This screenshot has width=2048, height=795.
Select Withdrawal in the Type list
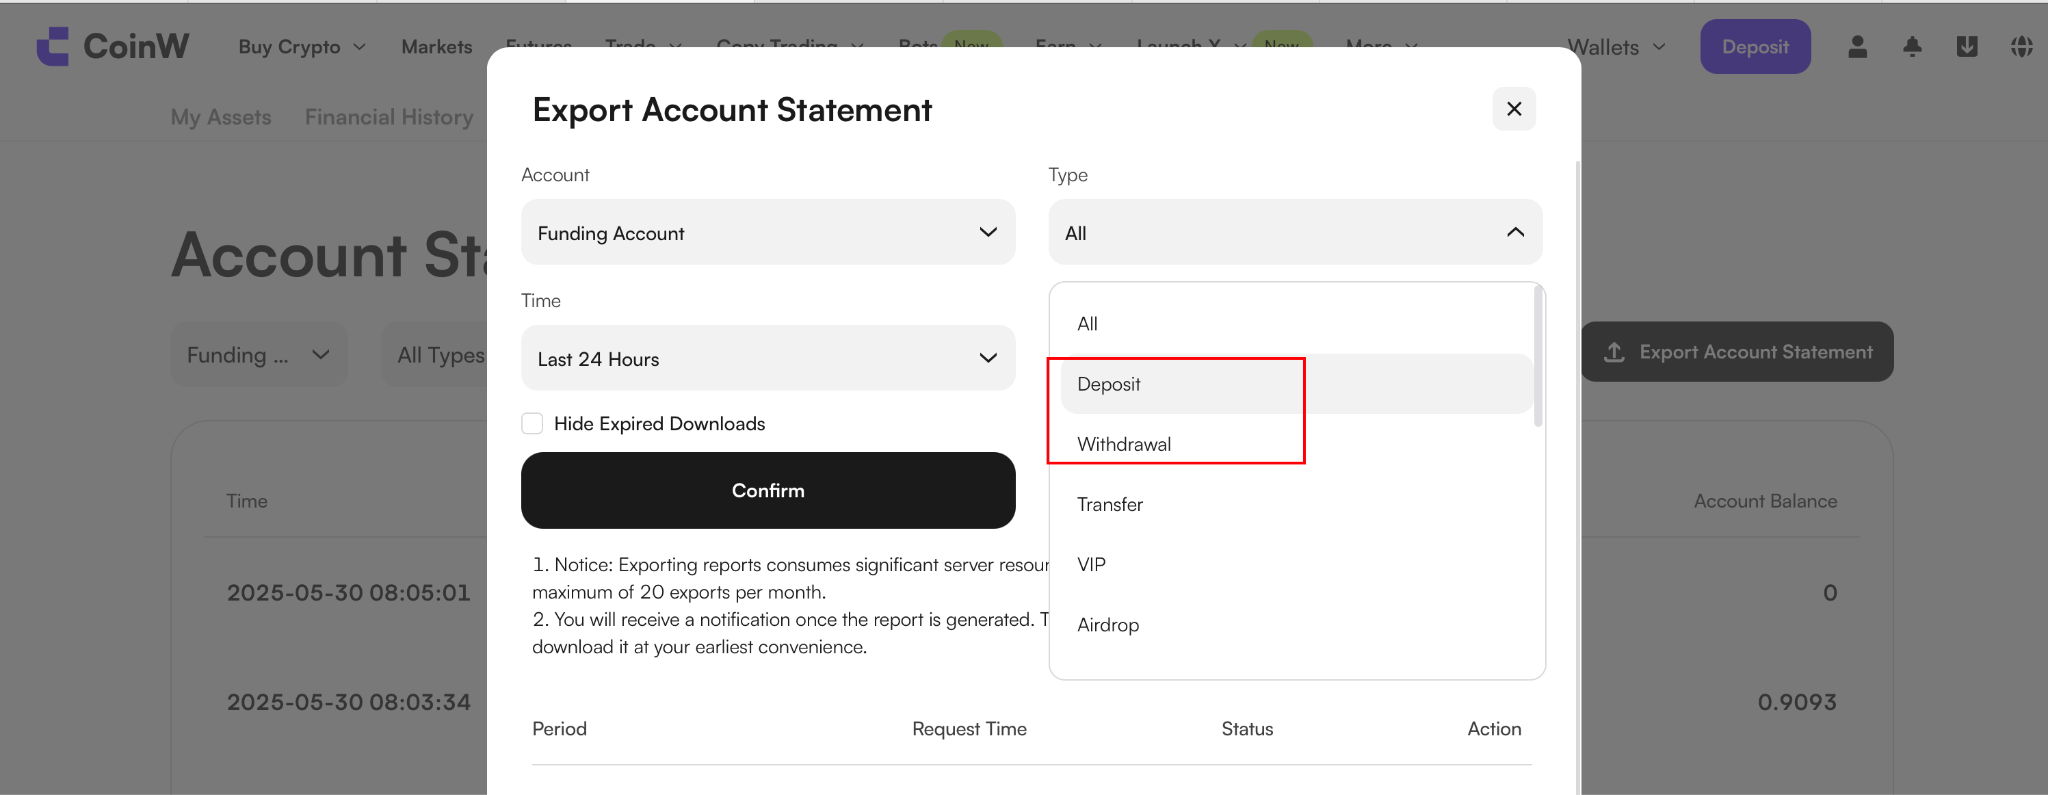1295,444
